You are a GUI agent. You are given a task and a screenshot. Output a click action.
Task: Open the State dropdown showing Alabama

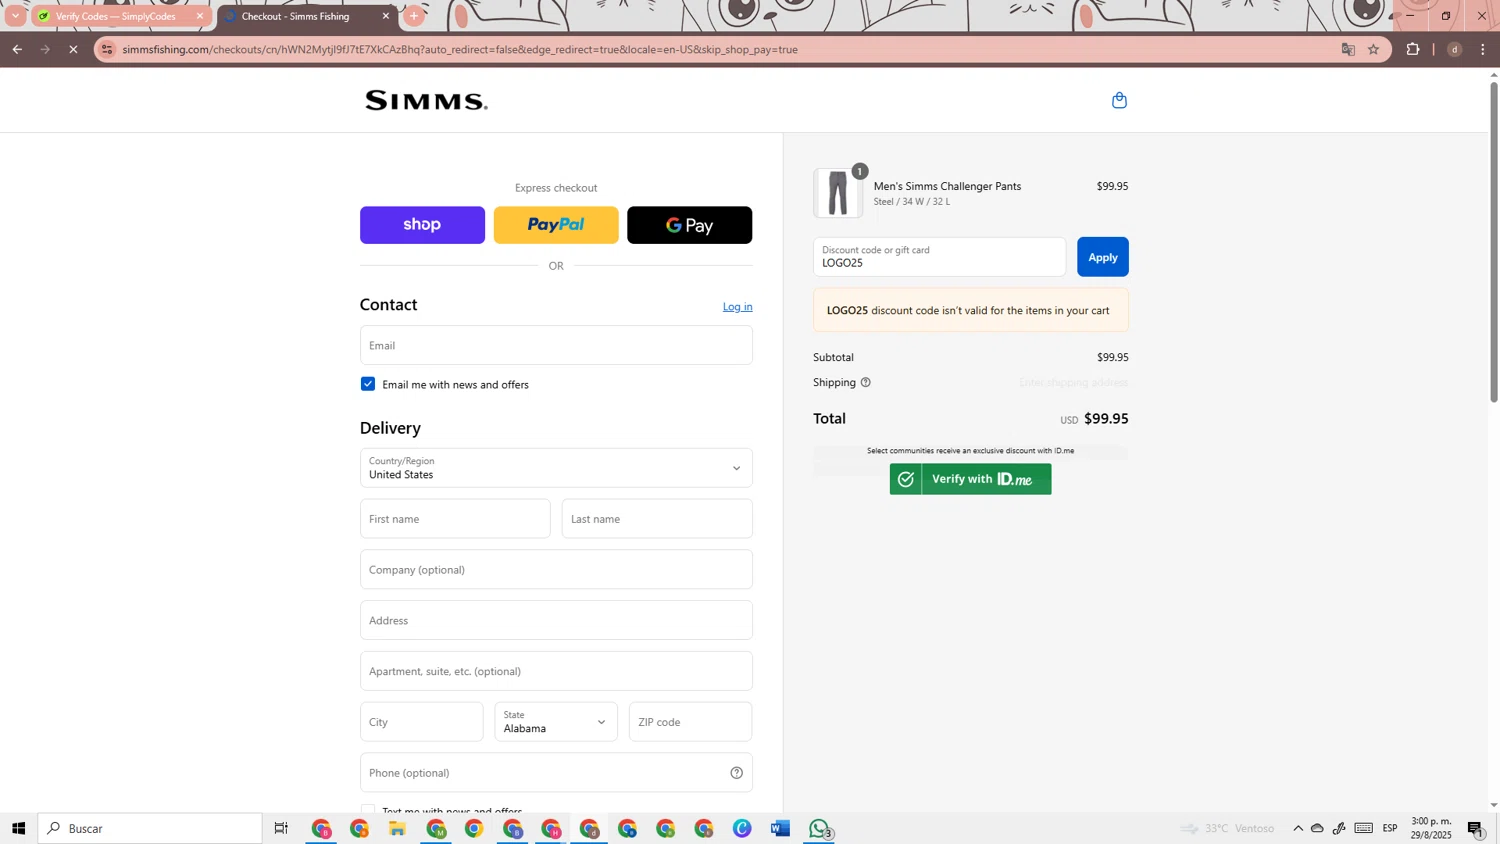[556, 722]
